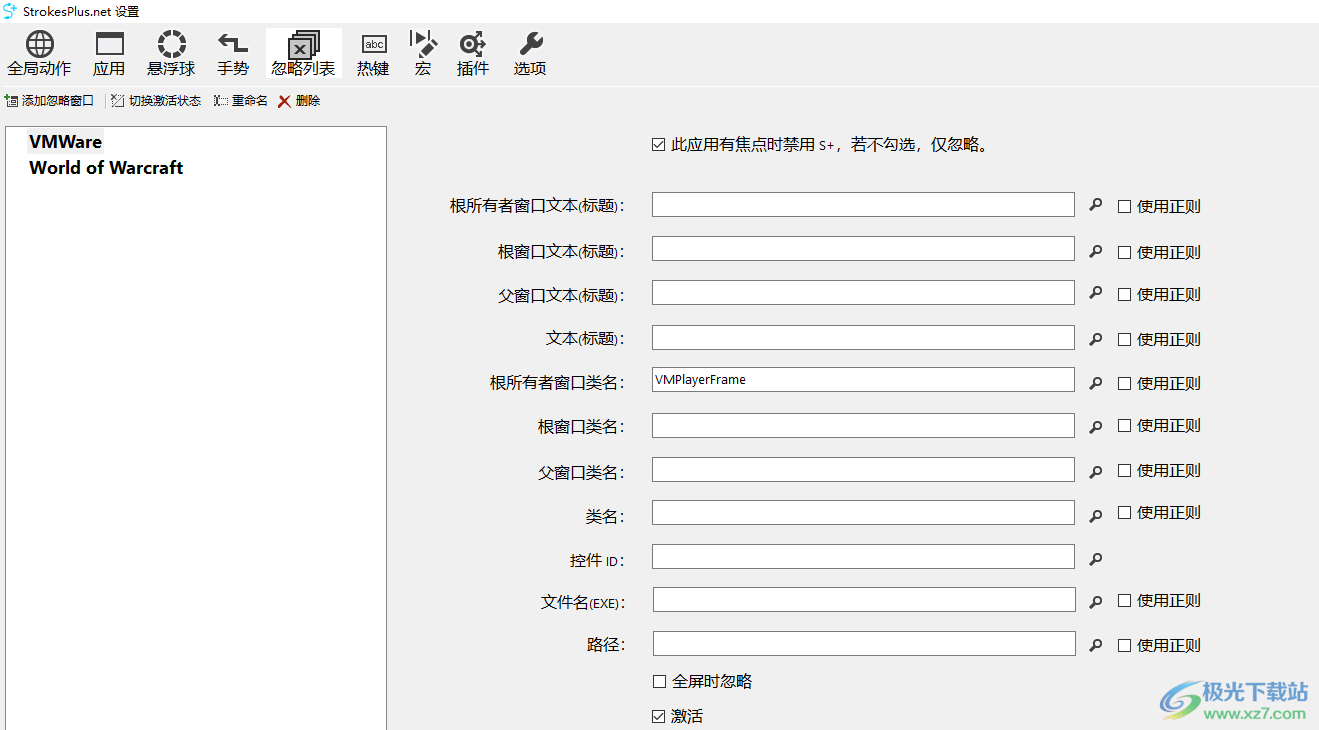
Task: Click the 文本(标题) input field
Action: coord(863,337)
